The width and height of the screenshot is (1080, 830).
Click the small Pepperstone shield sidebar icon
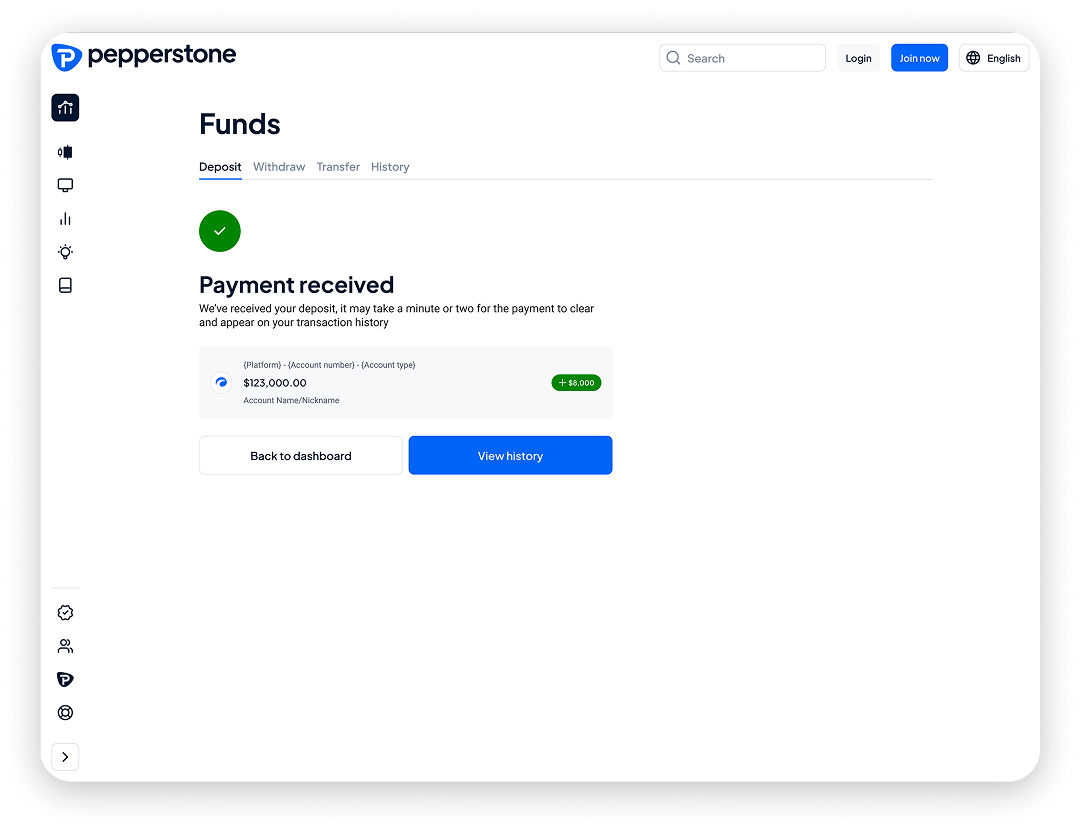[65, 679]
